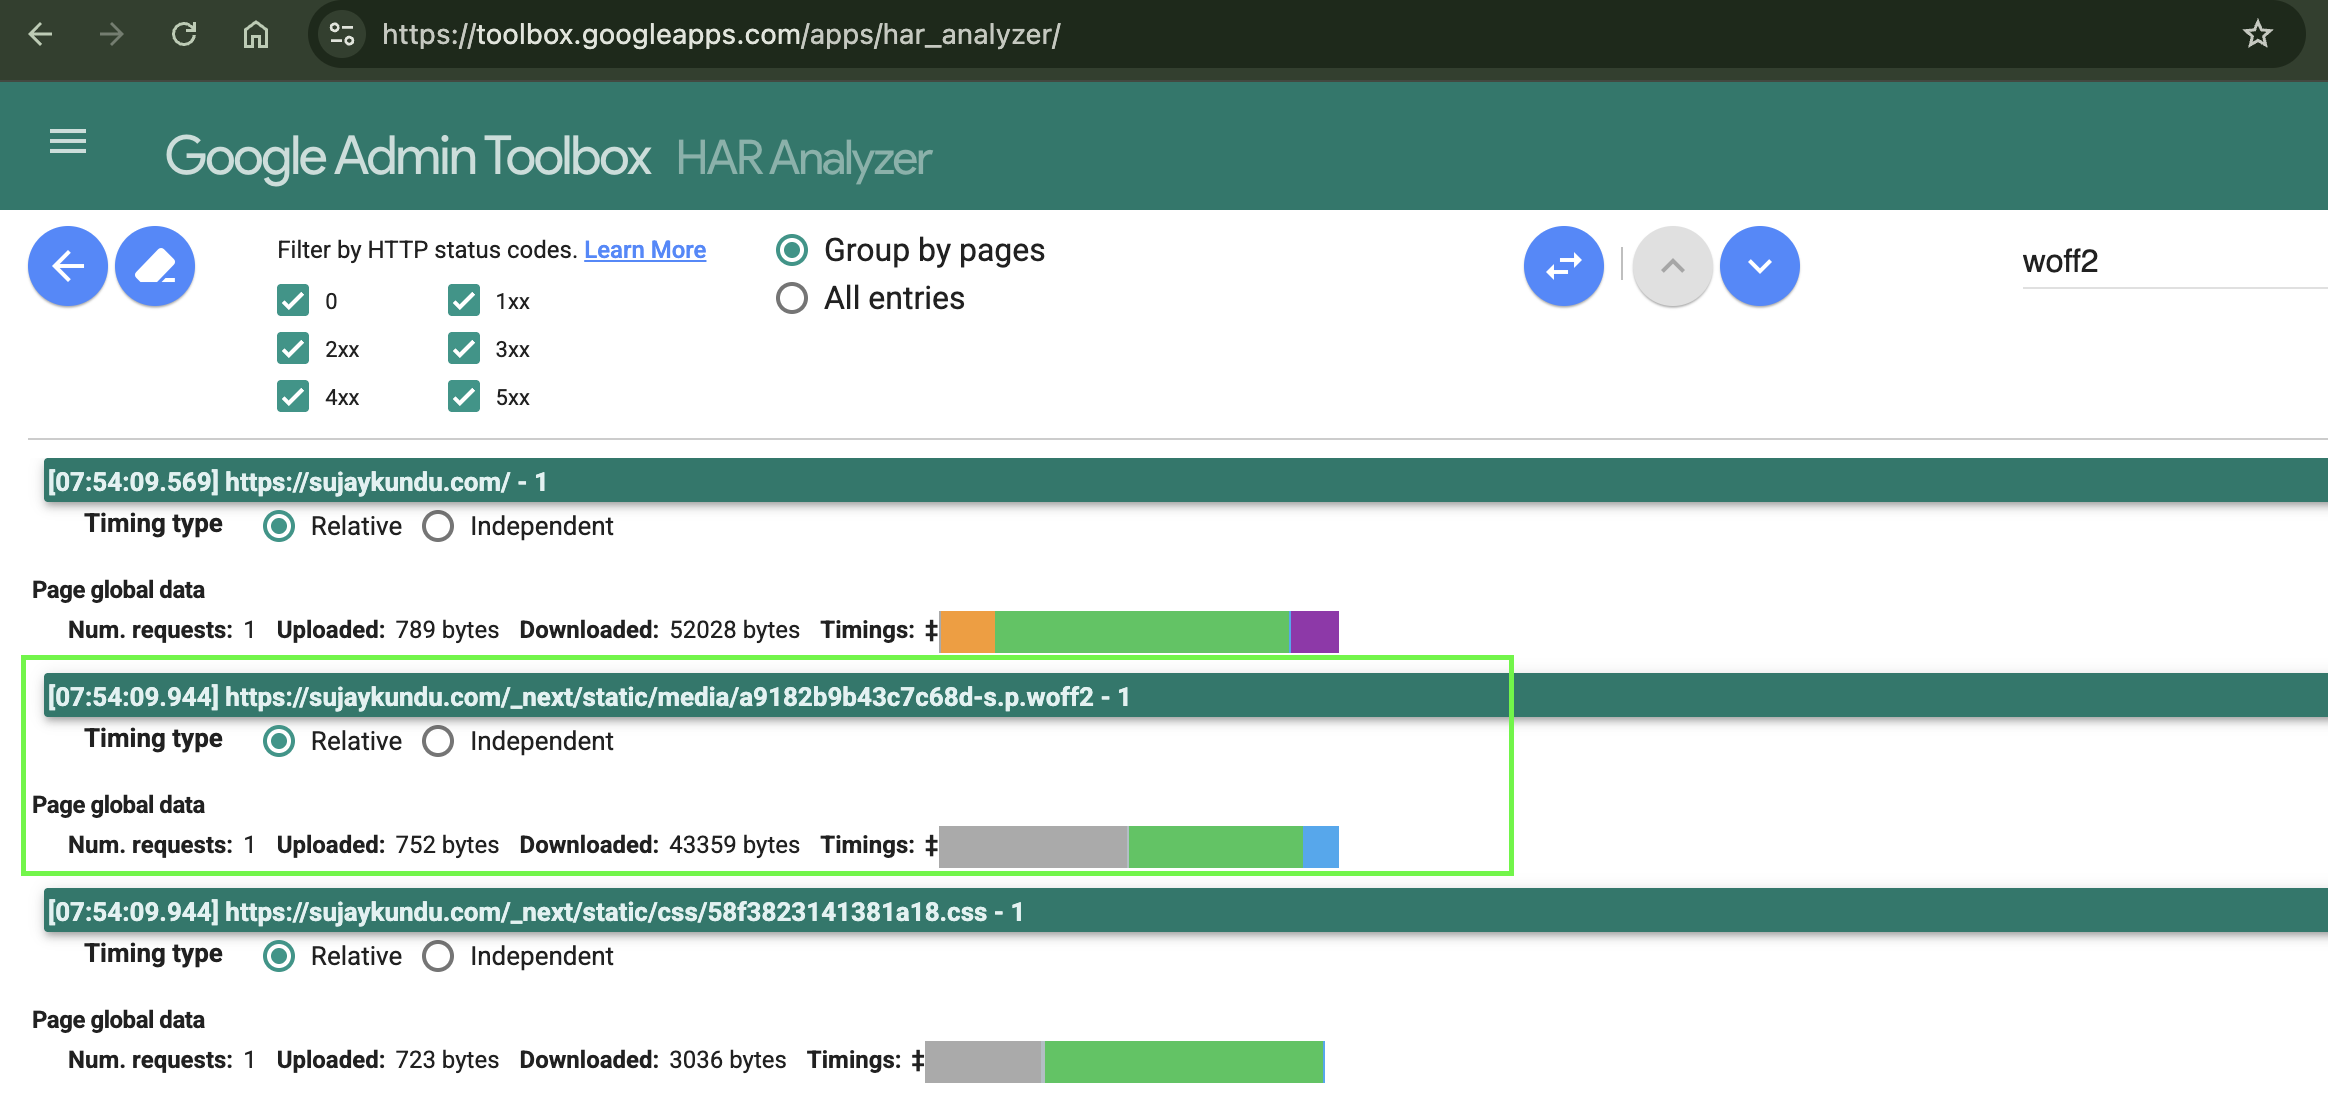Uncheck the 2xx status filter
This screenshot has width=2328, height=1116.
[293, 349]
